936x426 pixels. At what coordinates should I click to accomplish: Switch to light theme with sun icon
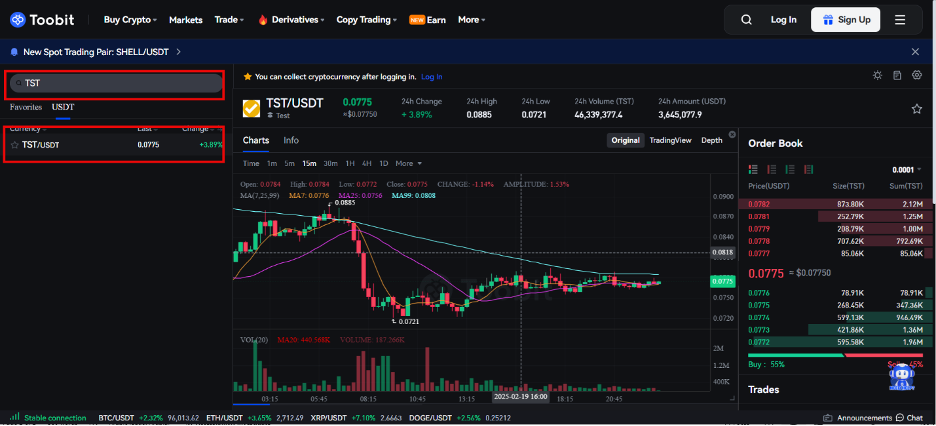click(877, 75)
